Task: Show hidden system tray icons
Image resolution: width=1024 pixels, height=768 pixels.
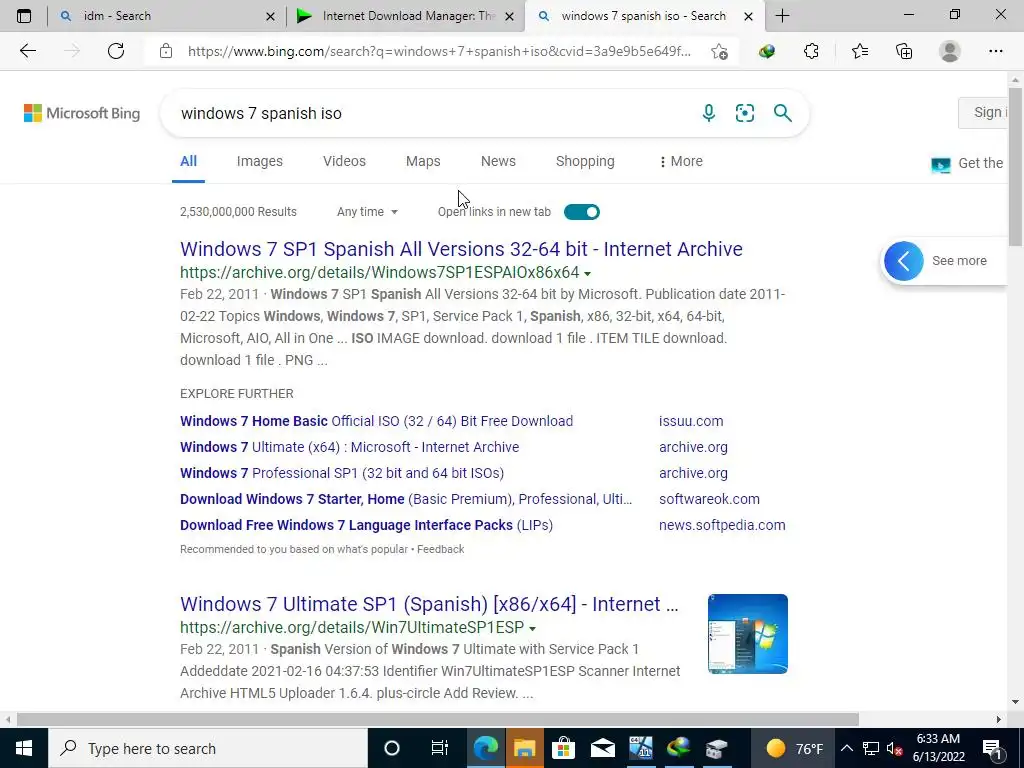Action: pos(846,748)
